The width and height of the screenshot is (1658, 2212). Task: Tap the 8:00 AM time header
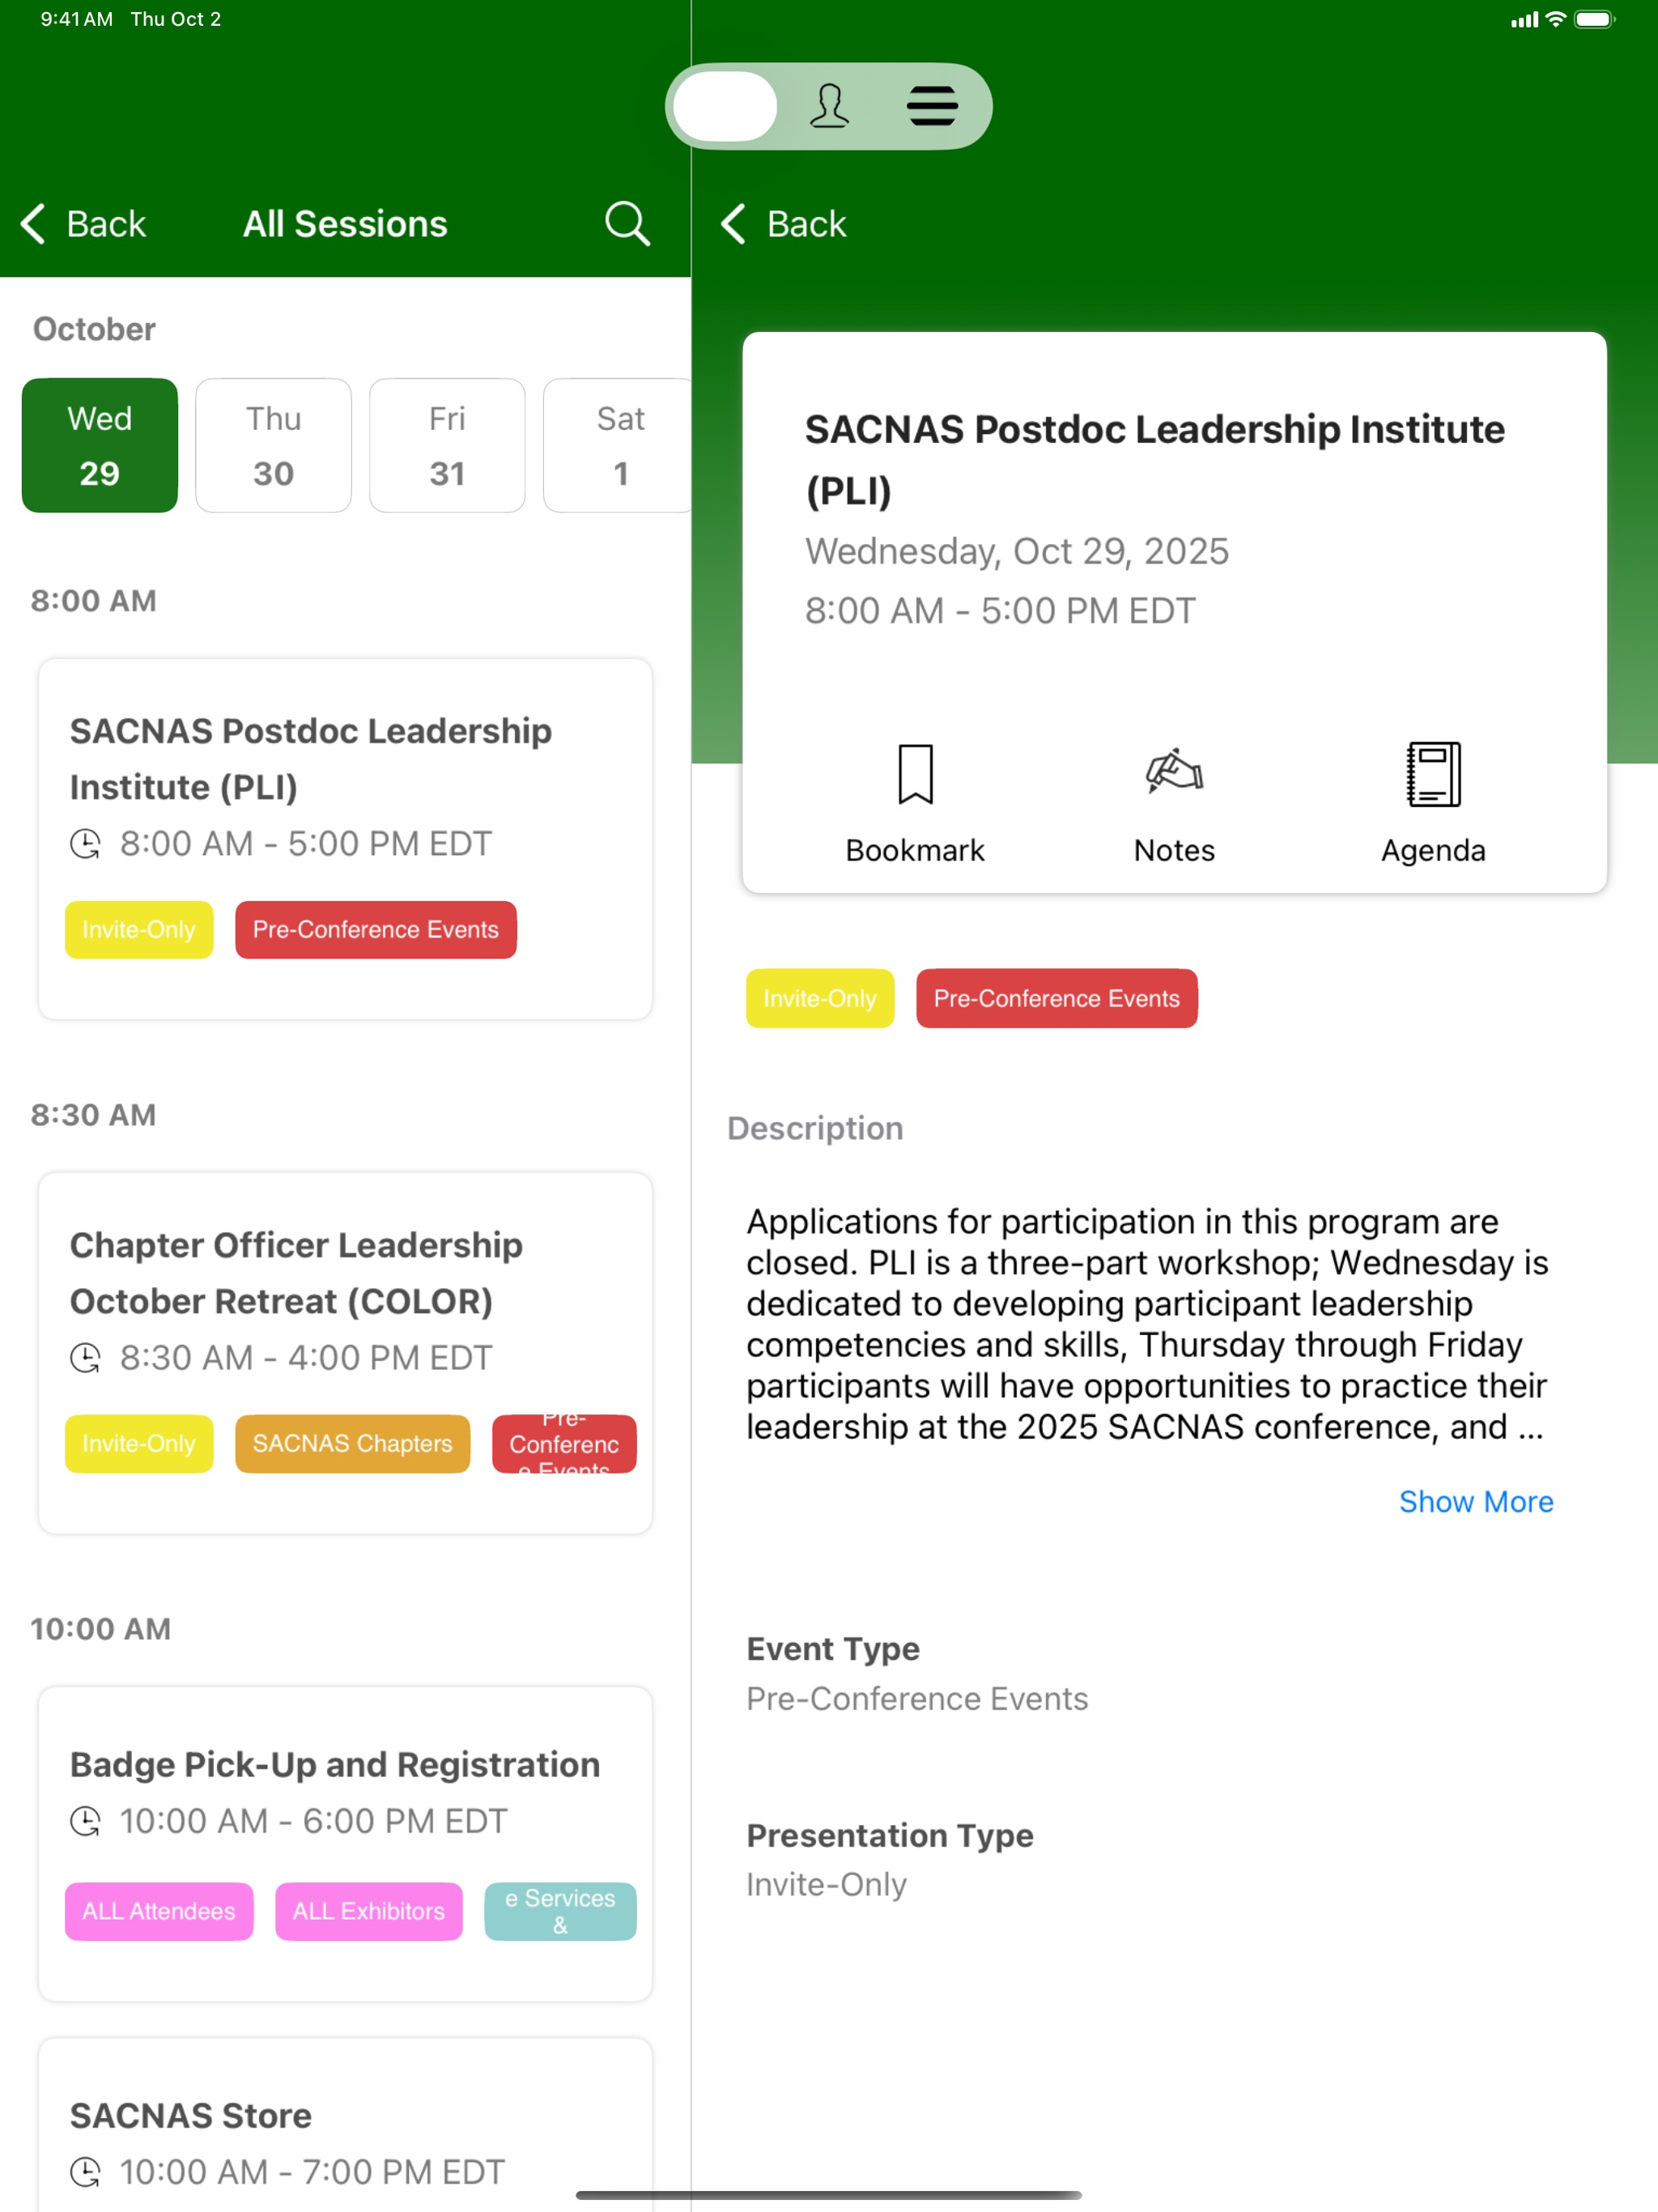coord(93,600)
